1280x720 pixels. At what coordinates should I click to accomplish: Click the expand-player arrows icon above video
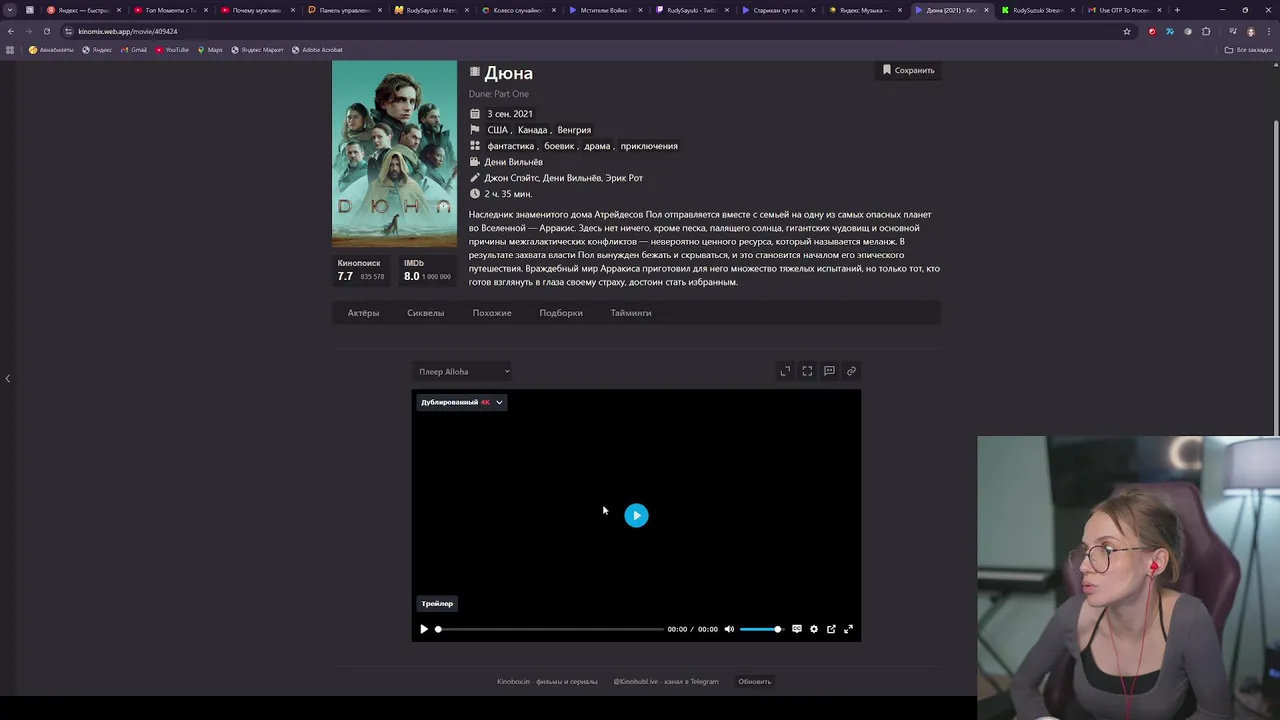(x=785, y=371)
